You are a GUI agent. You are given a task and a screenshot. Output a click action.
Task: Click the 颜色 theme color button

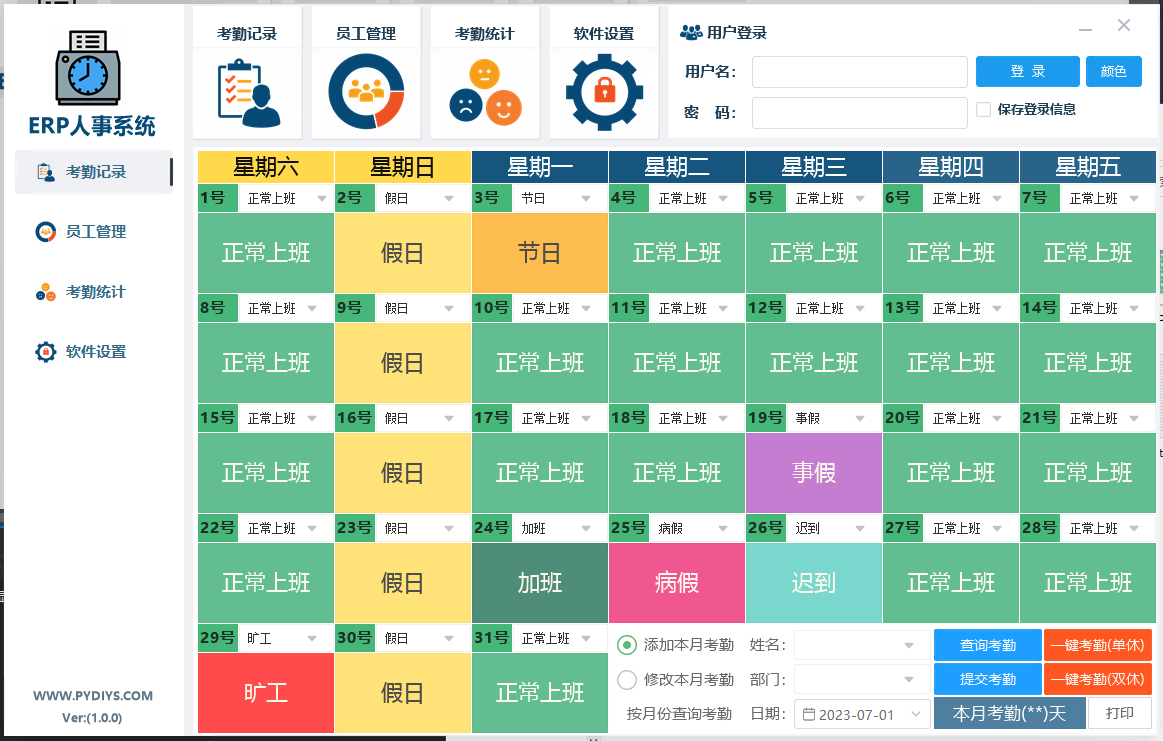click(x=1113, y=72)
